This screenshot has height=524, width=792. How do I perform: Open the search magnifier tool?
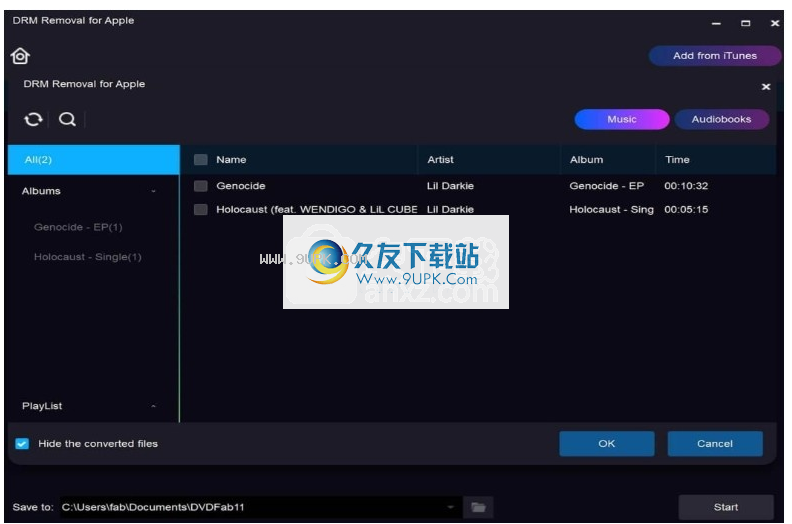click(x=67, y=119)
